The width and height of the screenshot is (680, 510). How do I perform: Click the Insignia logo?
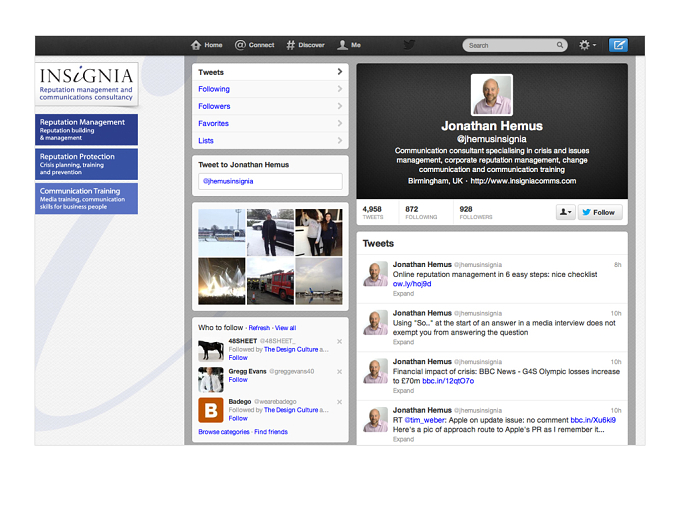pyautogui.click(x=86, y=83)
